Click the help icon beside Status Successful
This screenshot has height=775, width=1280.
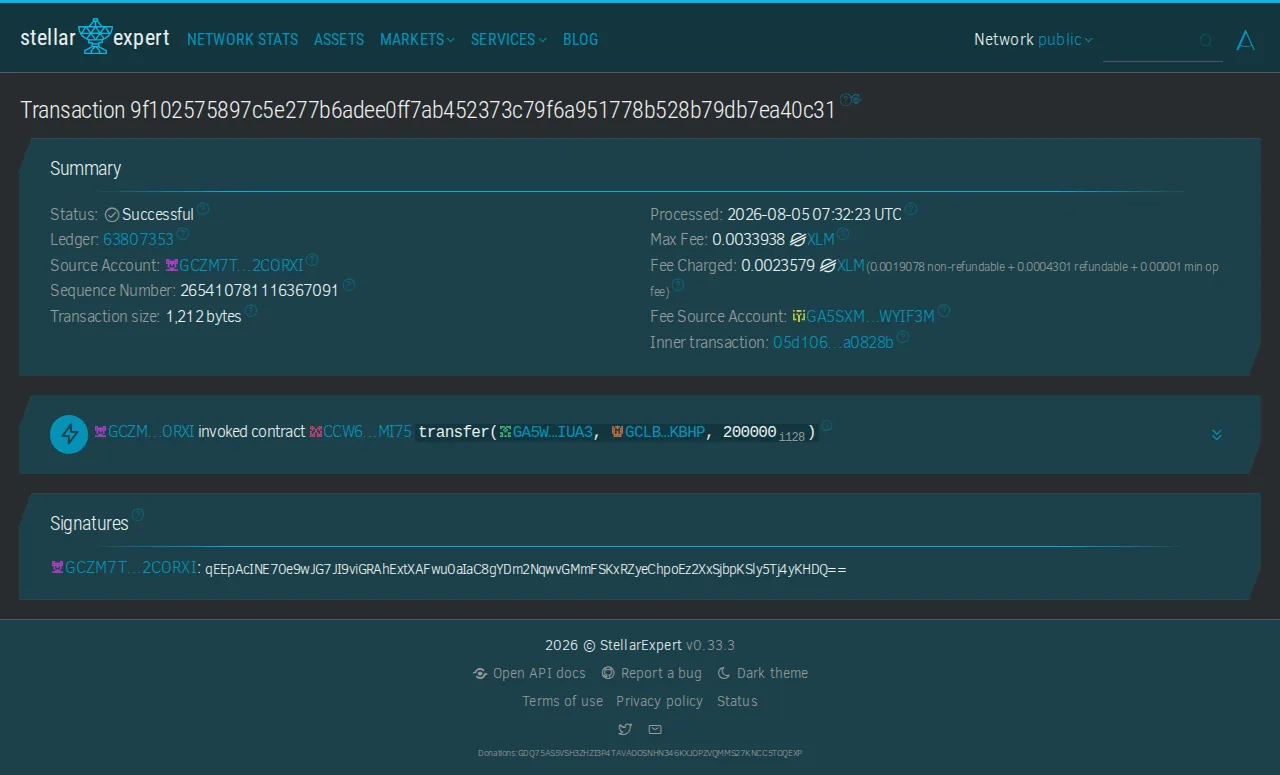click(203, 209)
